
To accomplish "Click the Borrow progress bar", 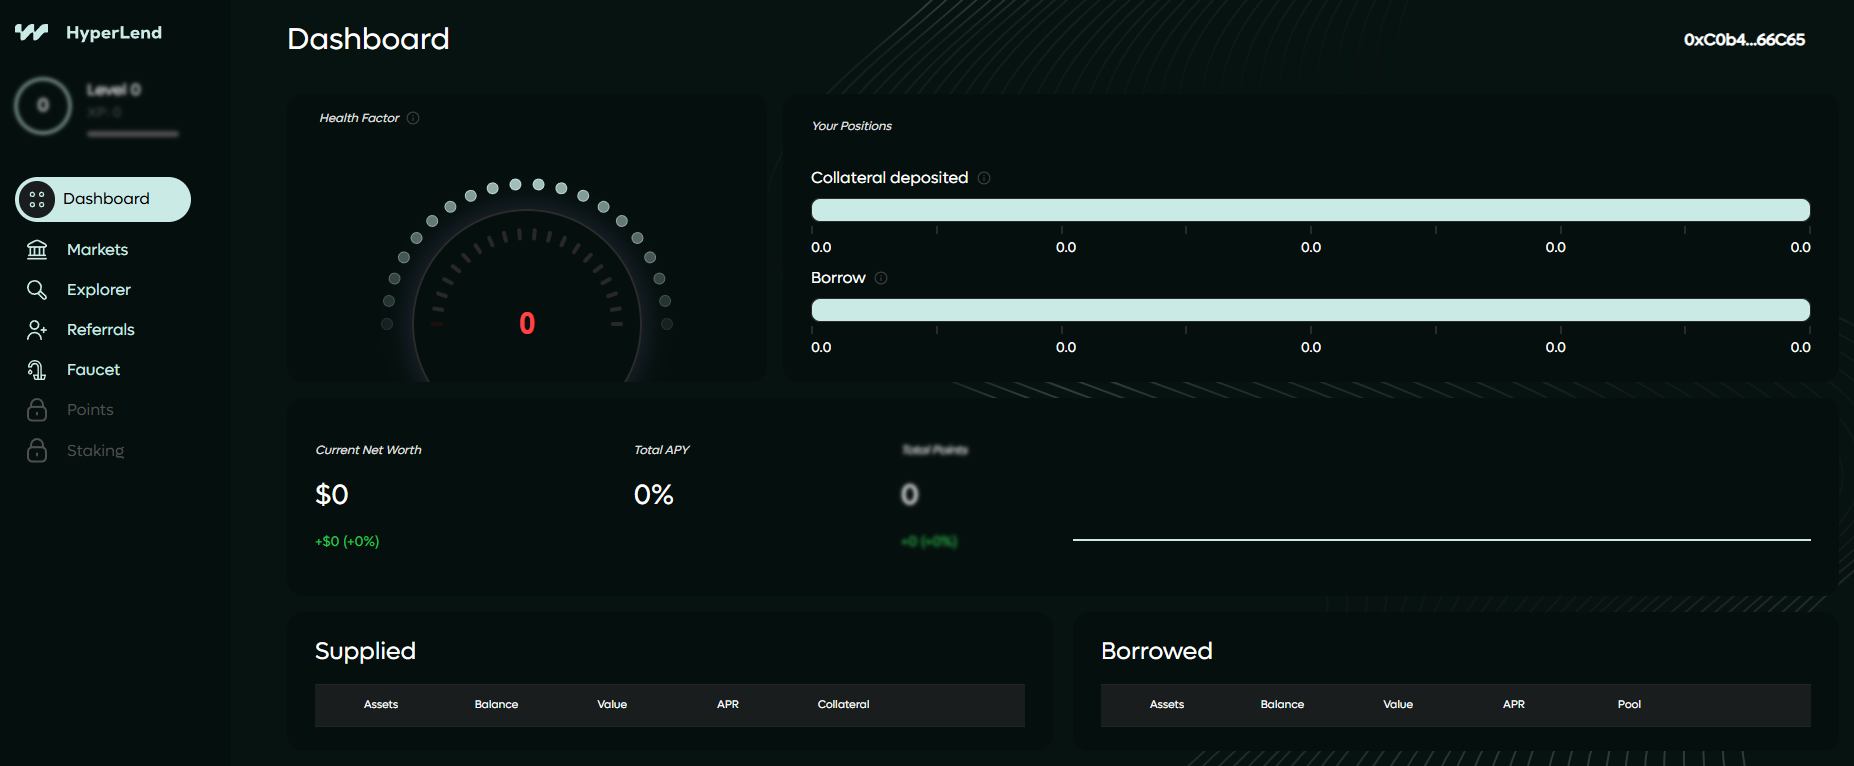I will pyautogui.click(x=1310, y=310).
